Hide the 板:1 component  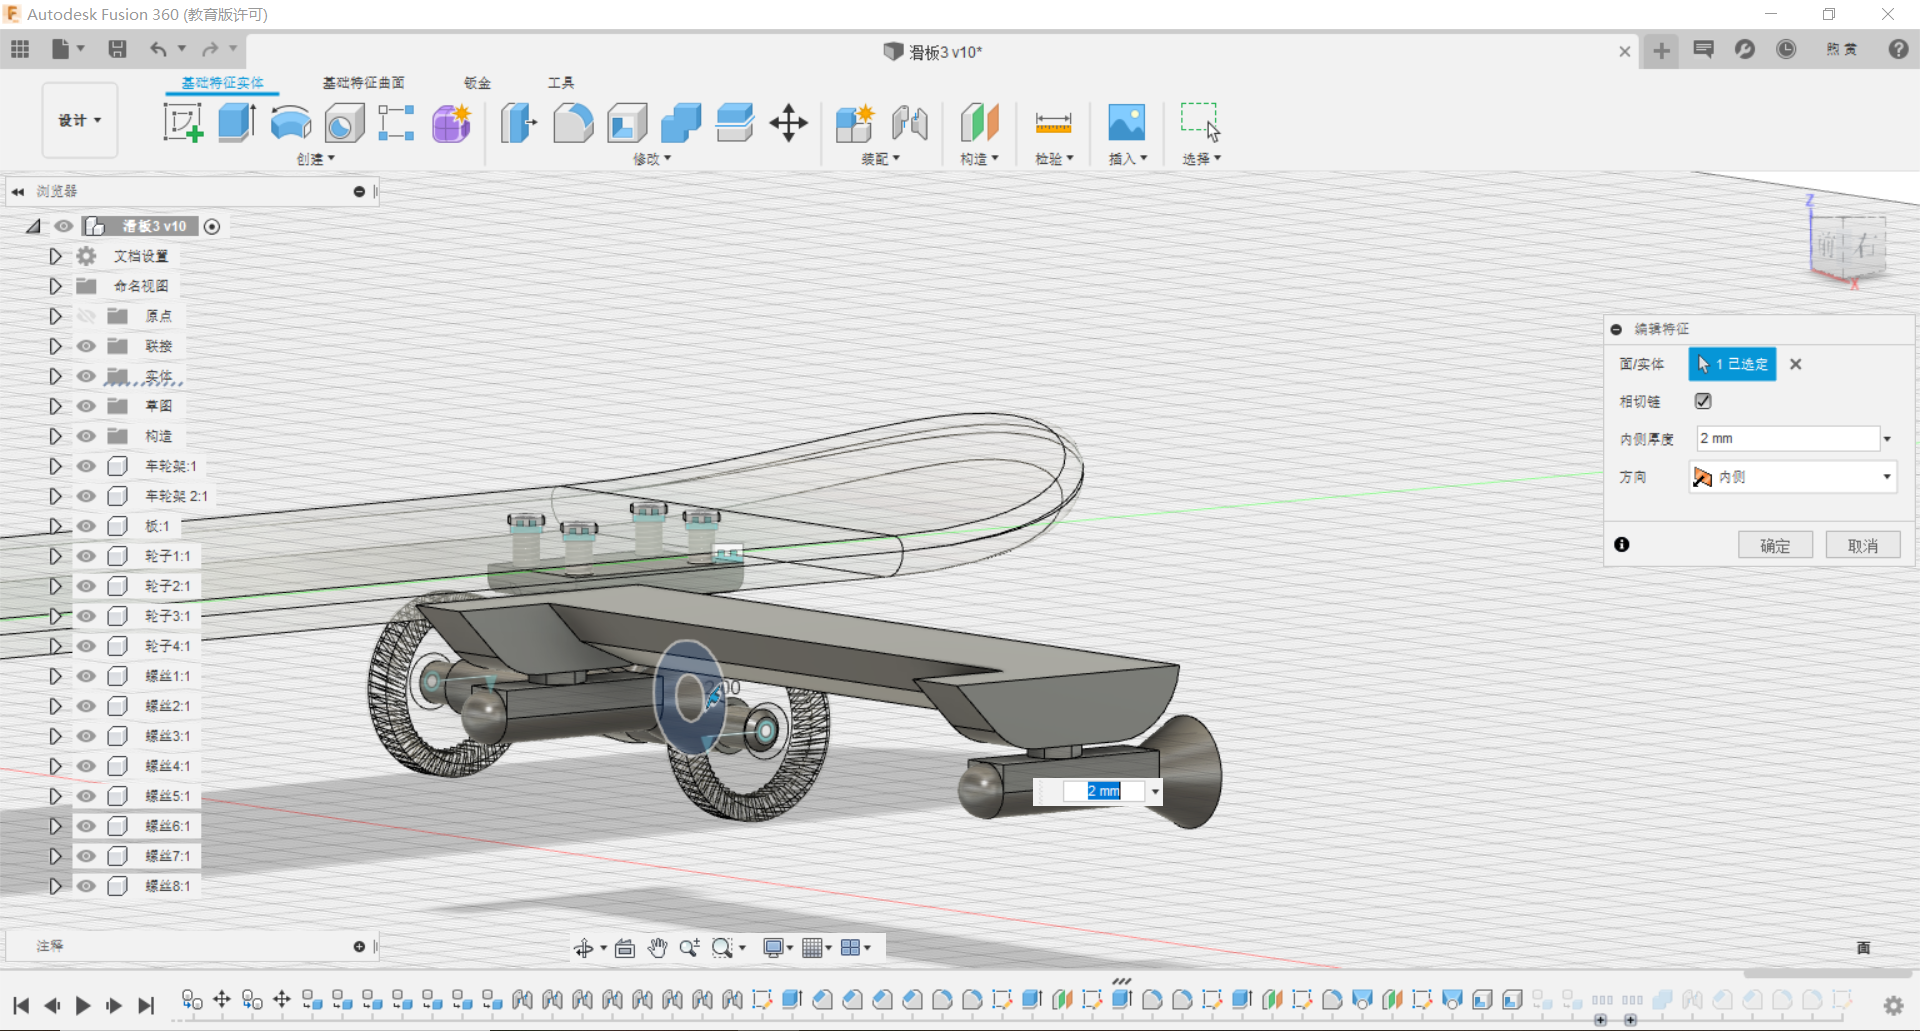click(x=87, y=526)
